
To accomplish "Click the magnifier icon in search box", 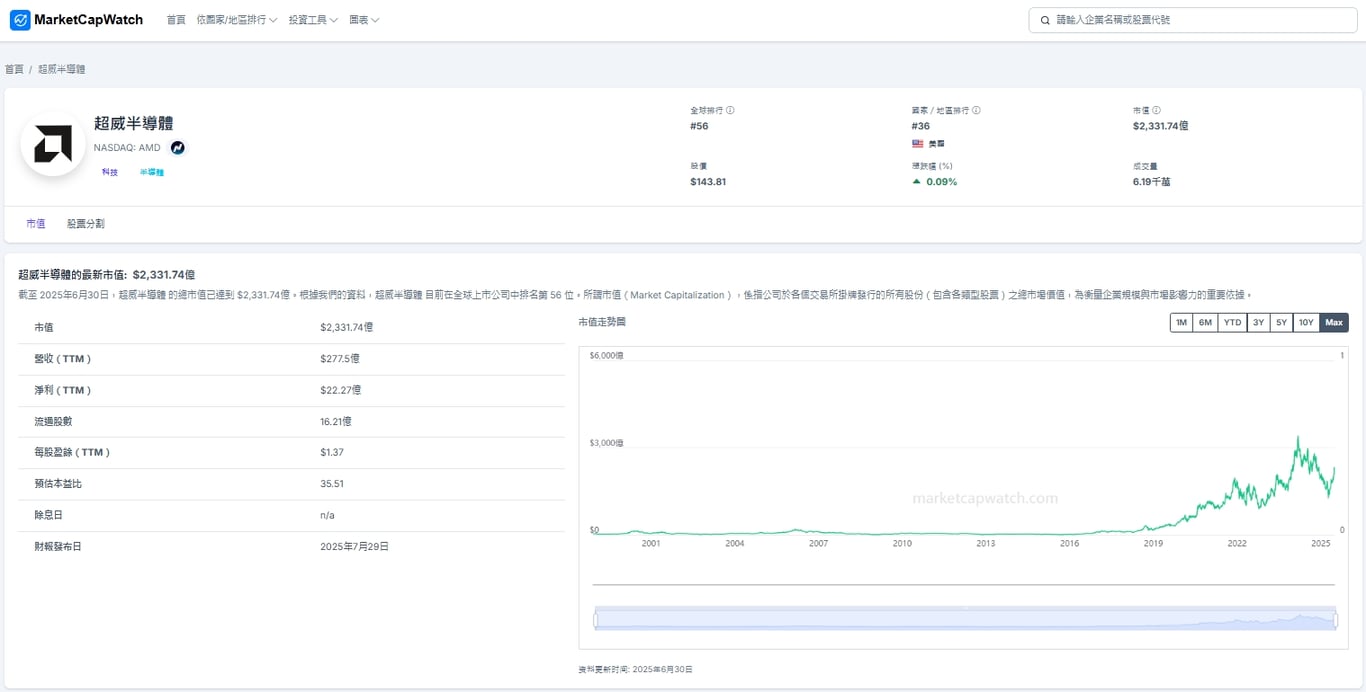I will point(1045,20).
